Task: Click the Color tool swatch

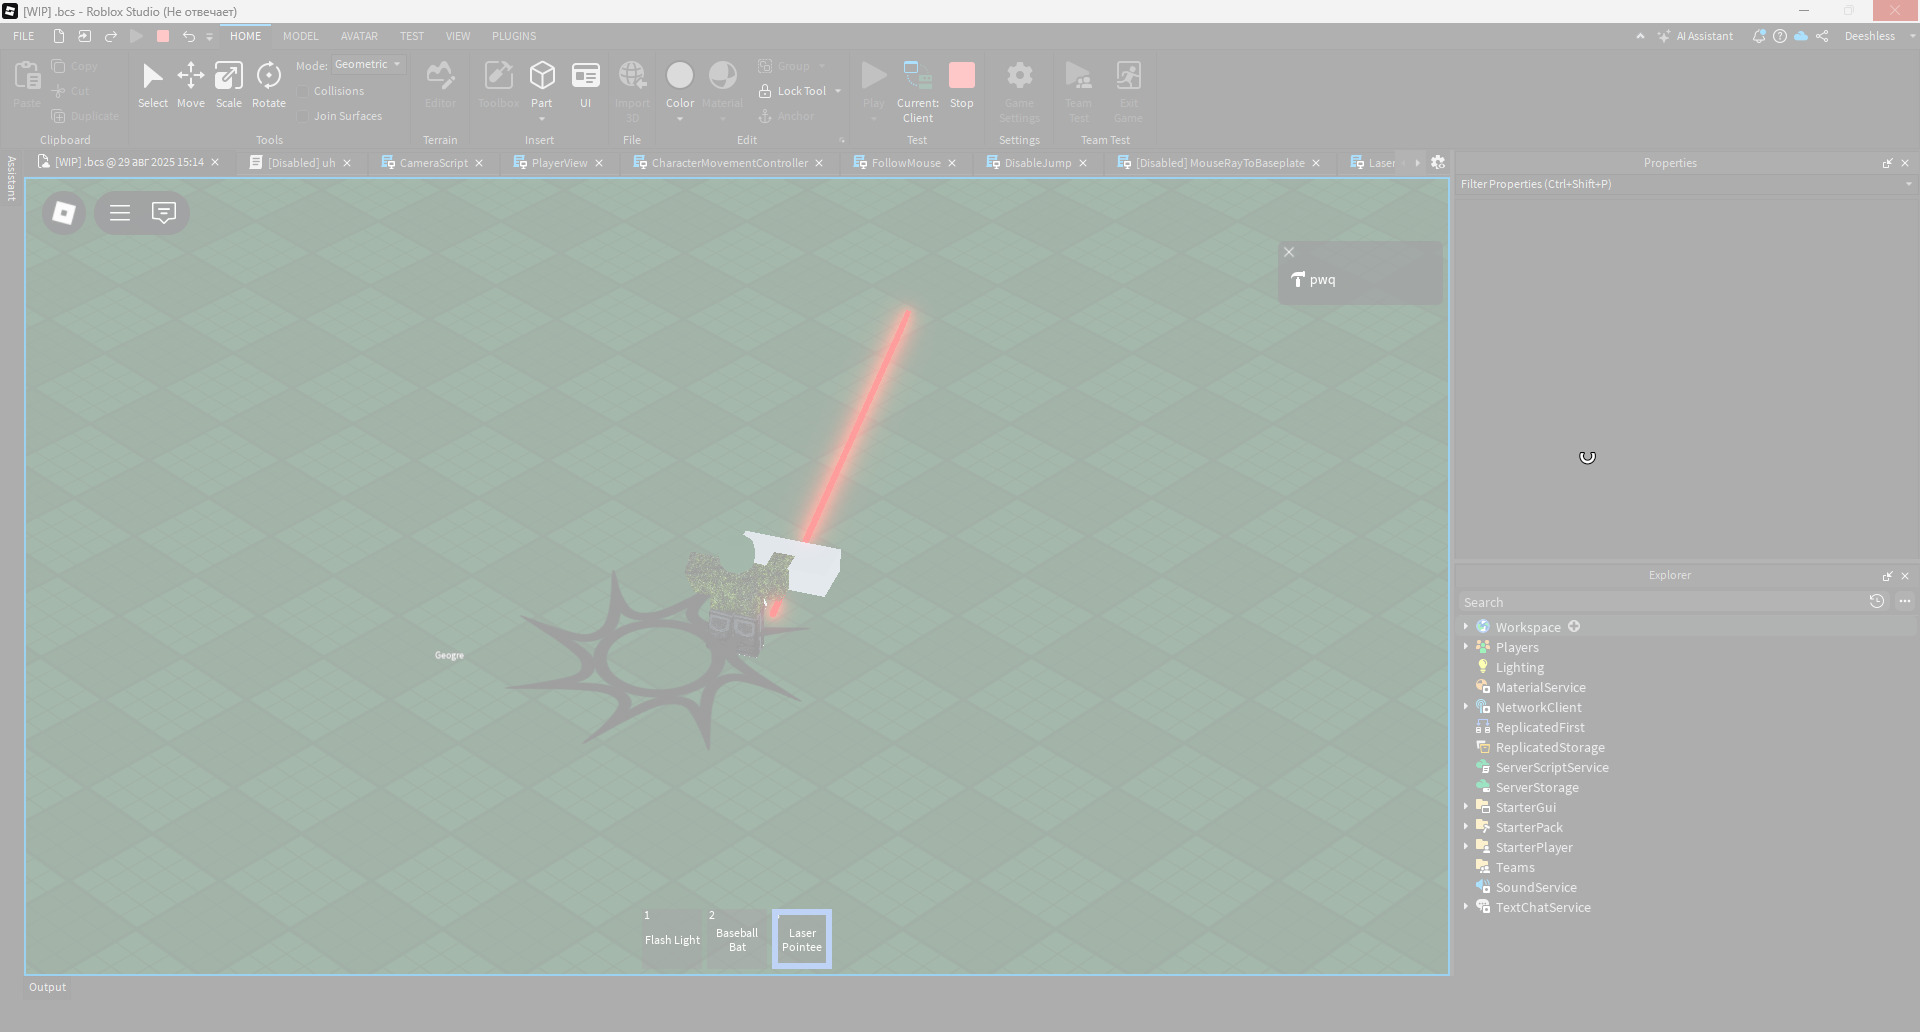Action: (680, 77)
